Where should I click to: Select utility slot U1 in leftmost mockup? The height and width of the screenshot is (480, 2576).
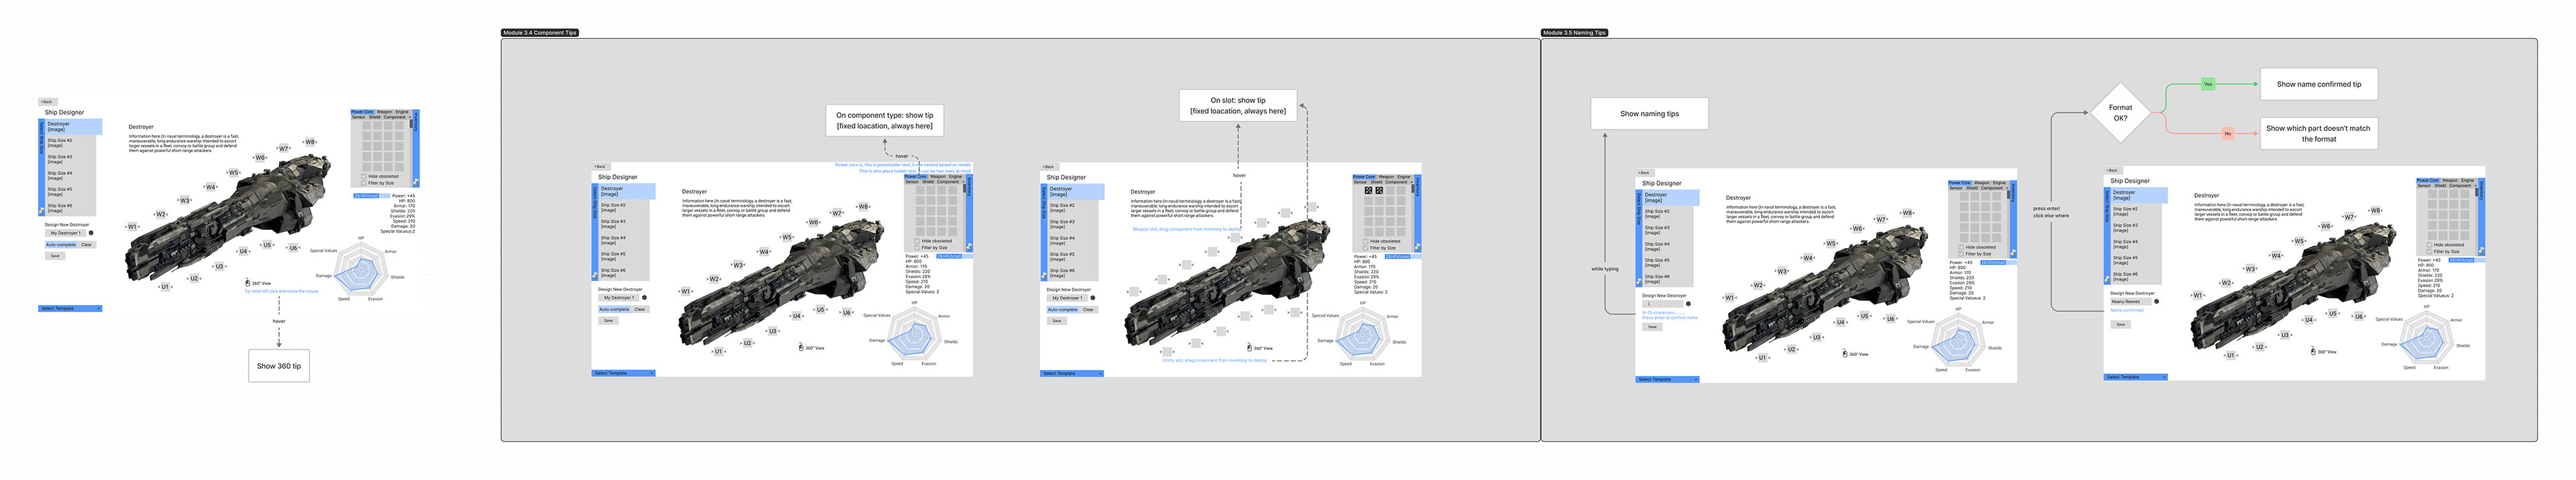(166, 287)
